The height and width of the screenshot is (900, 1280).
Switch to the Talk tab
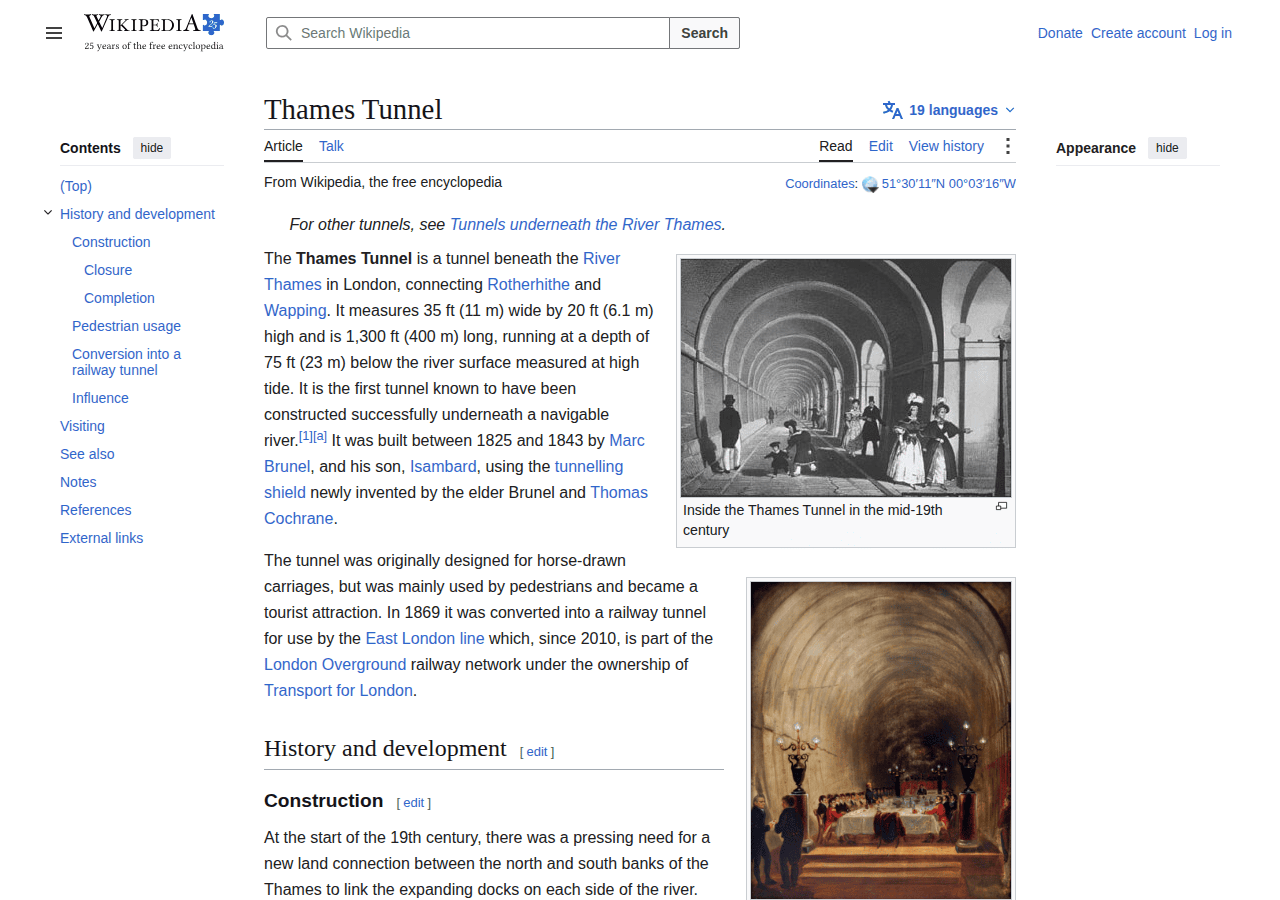331,146
